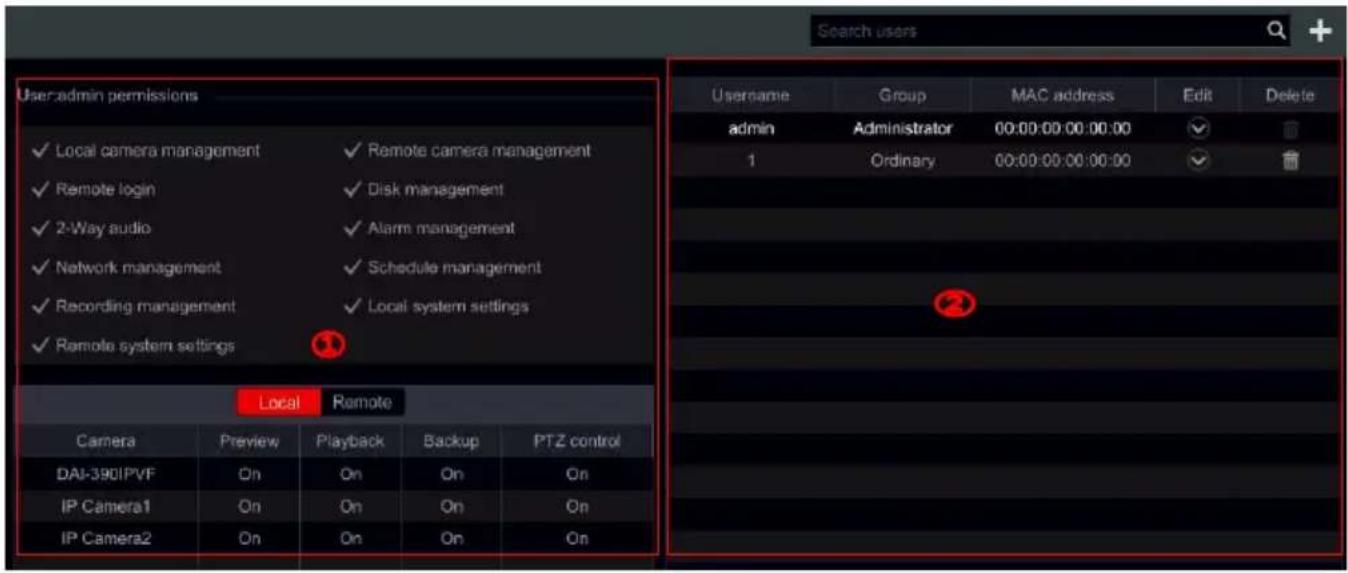Toggle Local system settings permission
The height and width of the screenshot is (573, 1348).
coord(436,306)
